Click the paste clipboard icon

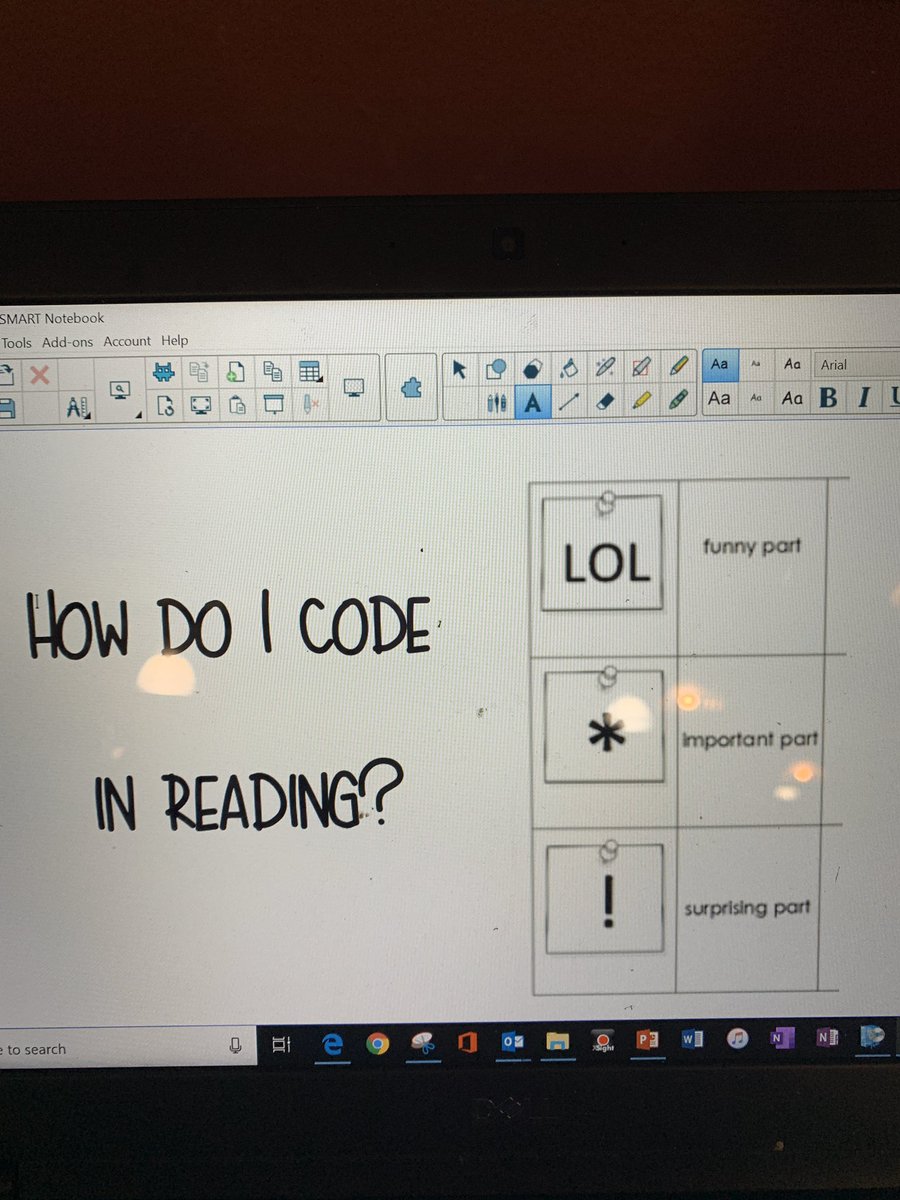coord(237,404)
